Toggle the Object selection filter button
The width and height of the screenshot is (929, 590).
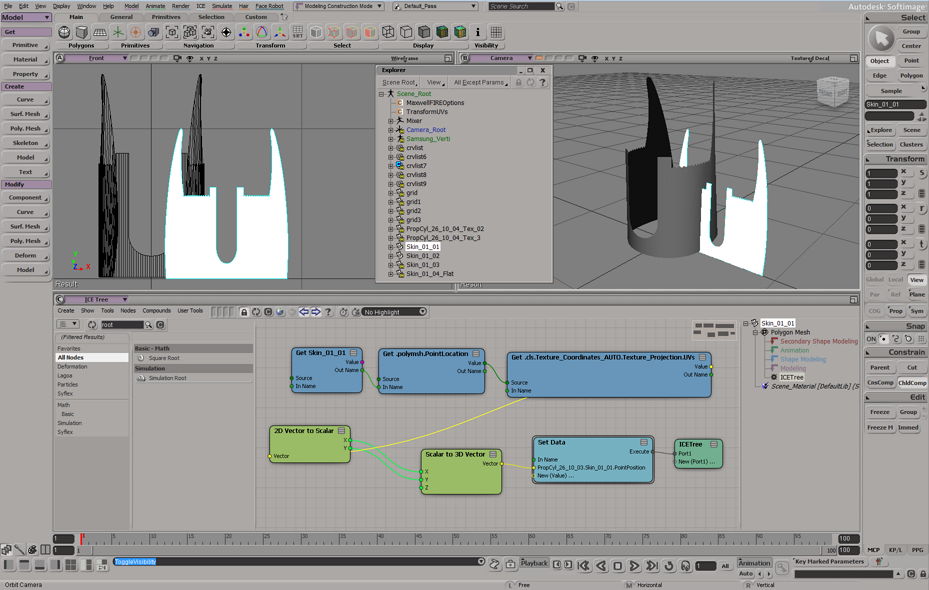879,61
